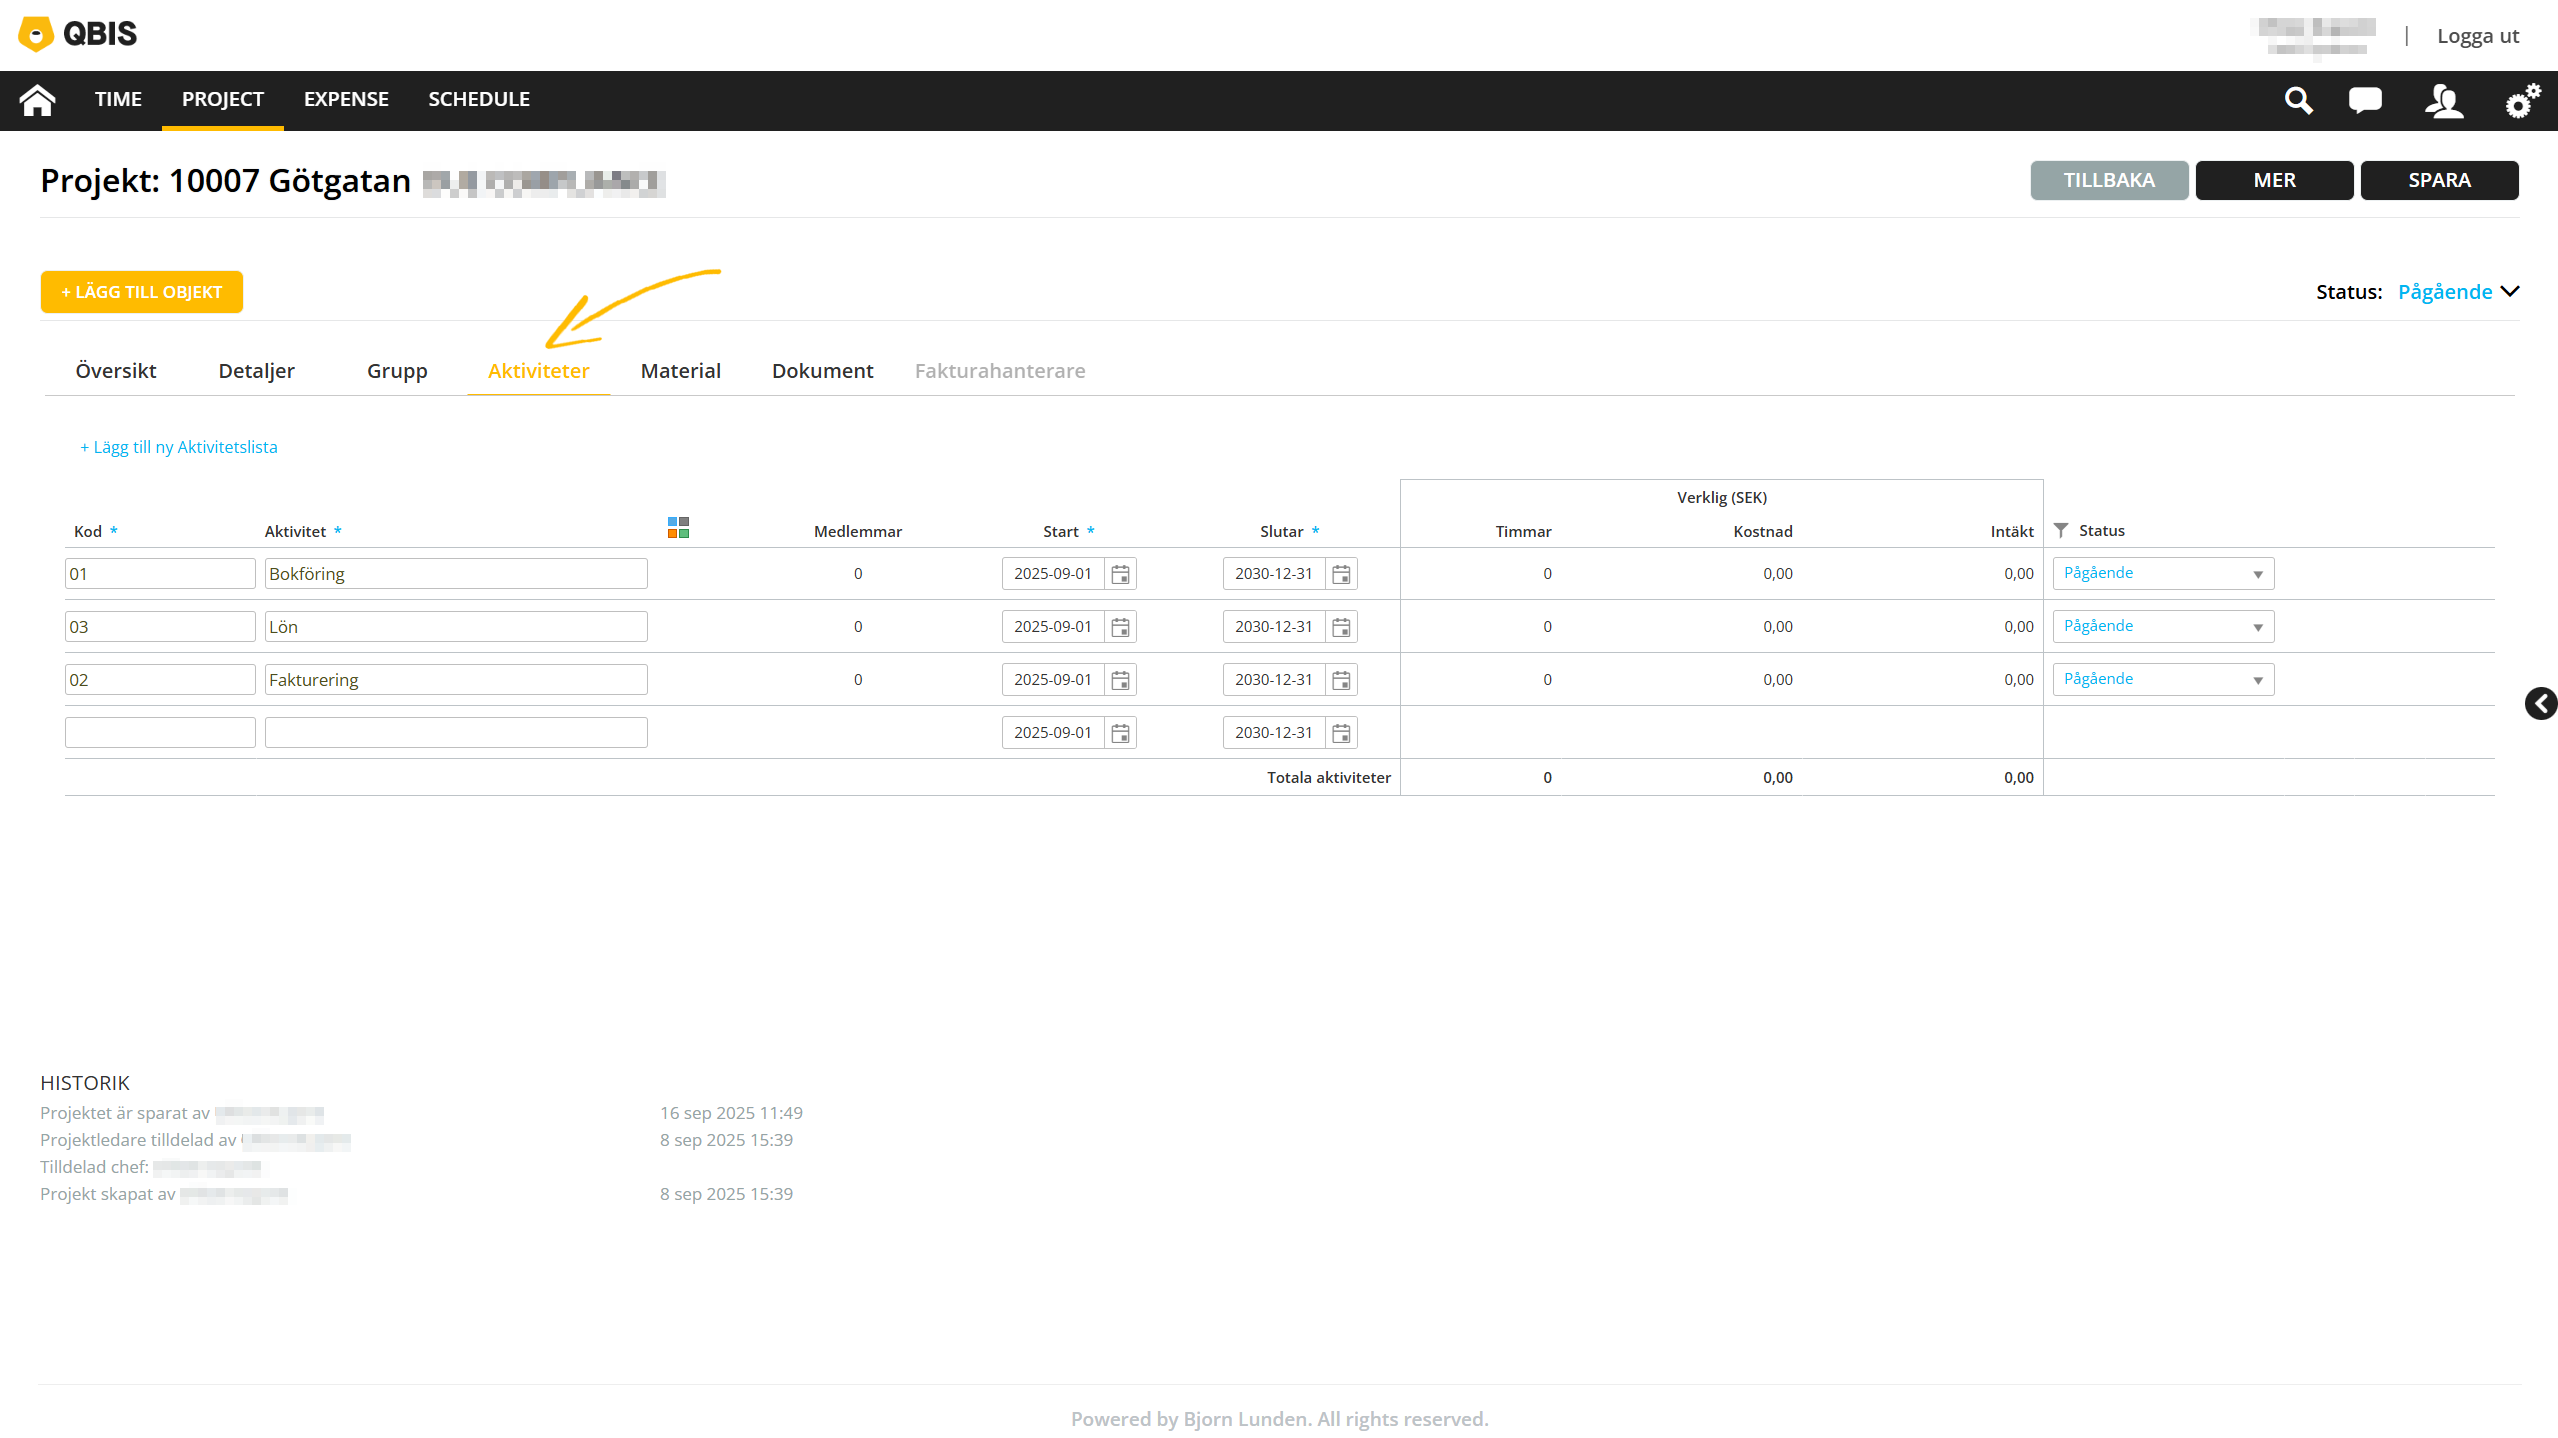Open the chat messages icon
2558x1438 pixels.
coord(2365,100)
